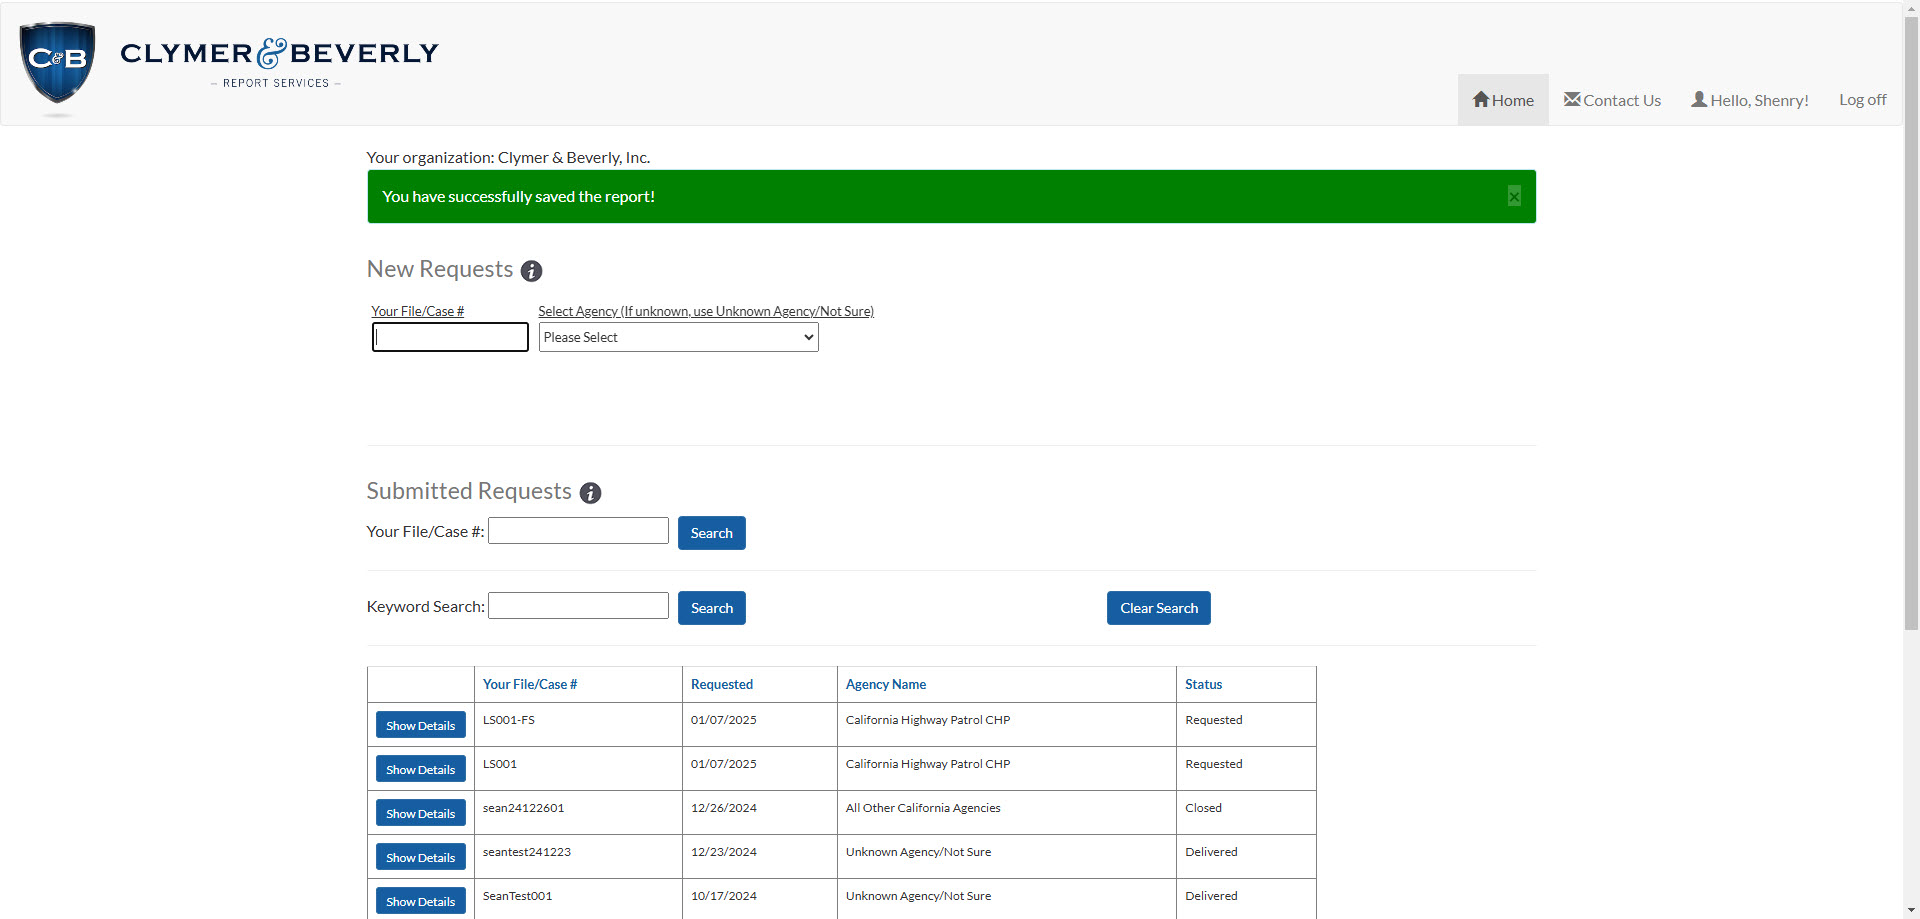The image size is (1920, 919).
Task: Open the Contact Us page
Action: coord(1612,100)
